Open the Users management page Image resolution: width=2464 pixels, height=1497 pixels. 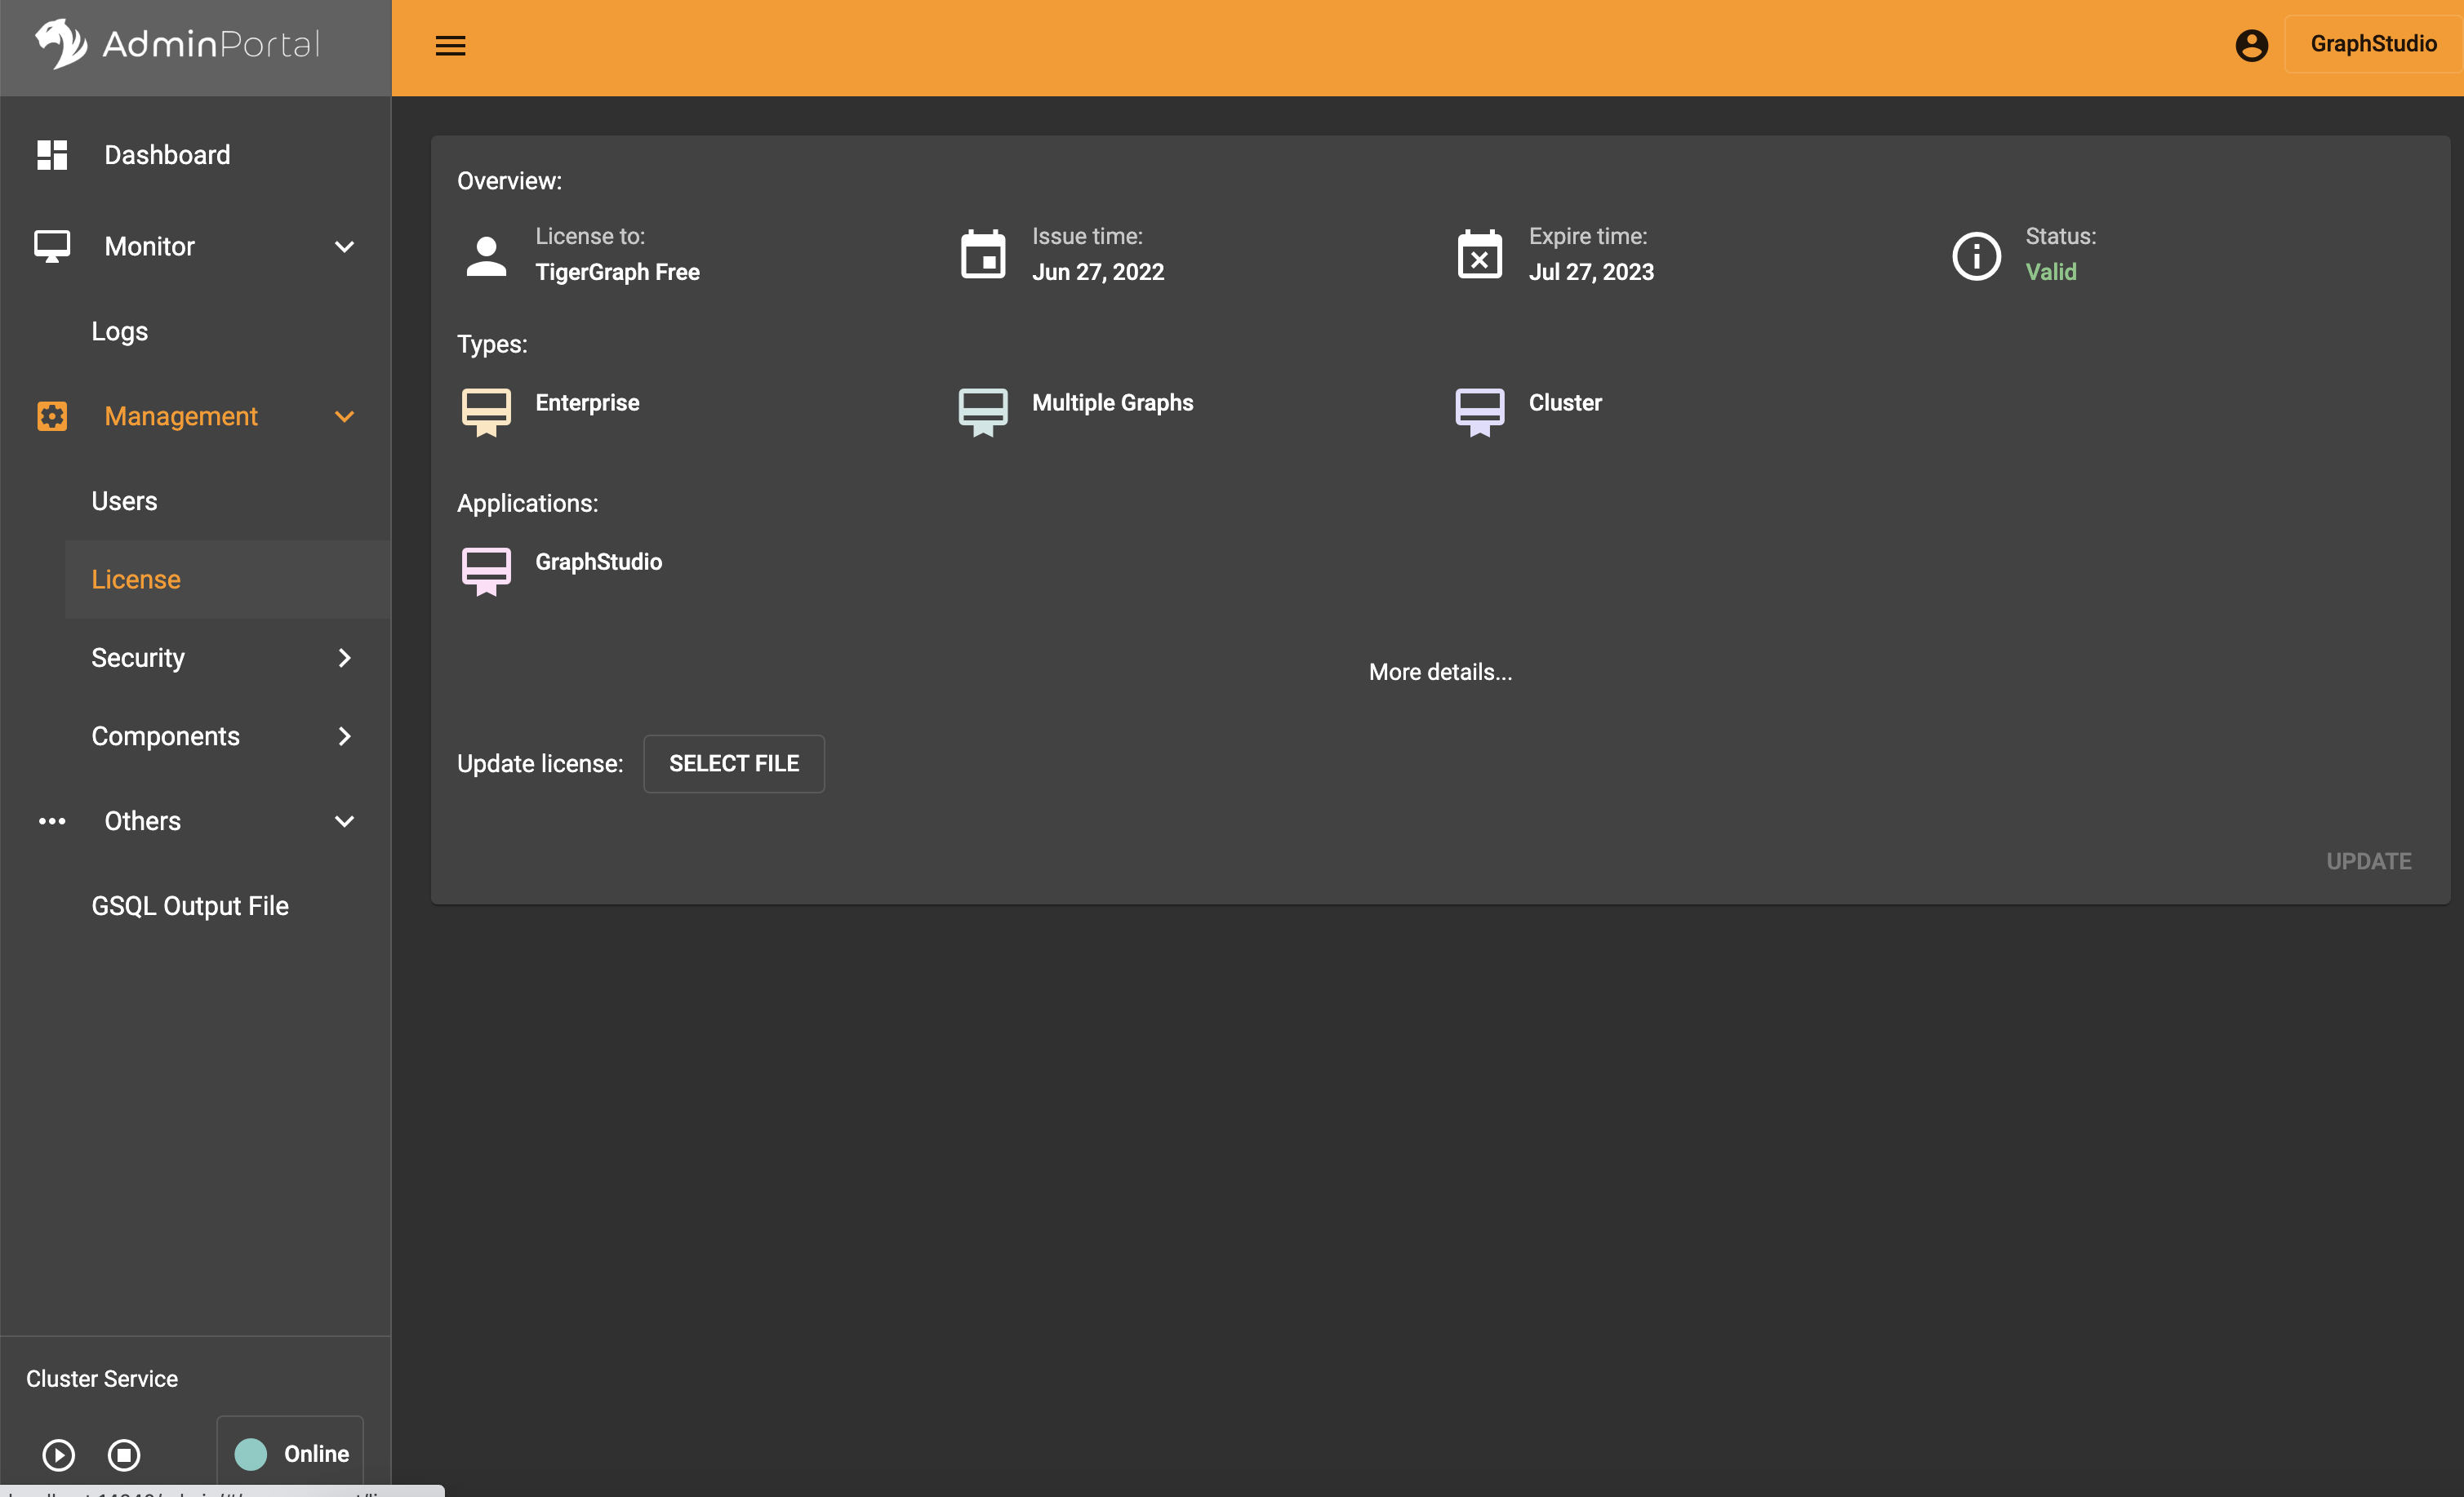pyautogui.click(x=124, y=501)
